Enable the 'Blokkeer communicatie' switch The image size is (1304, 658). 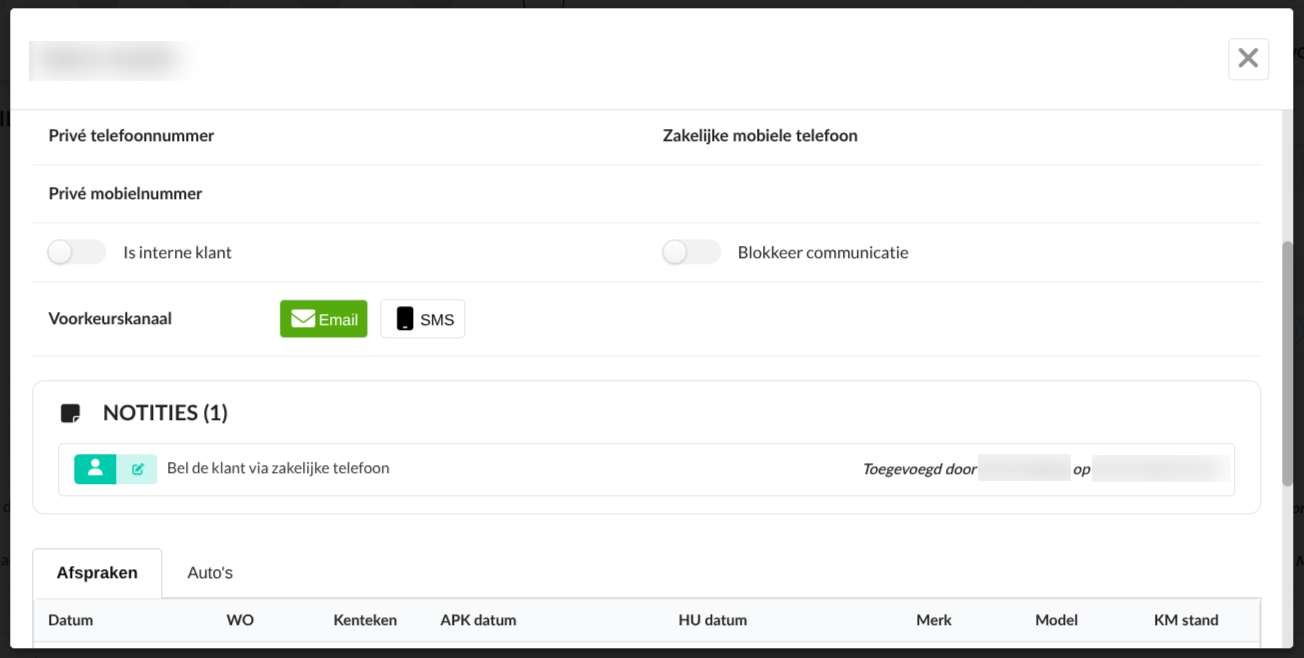coord(691,252)
